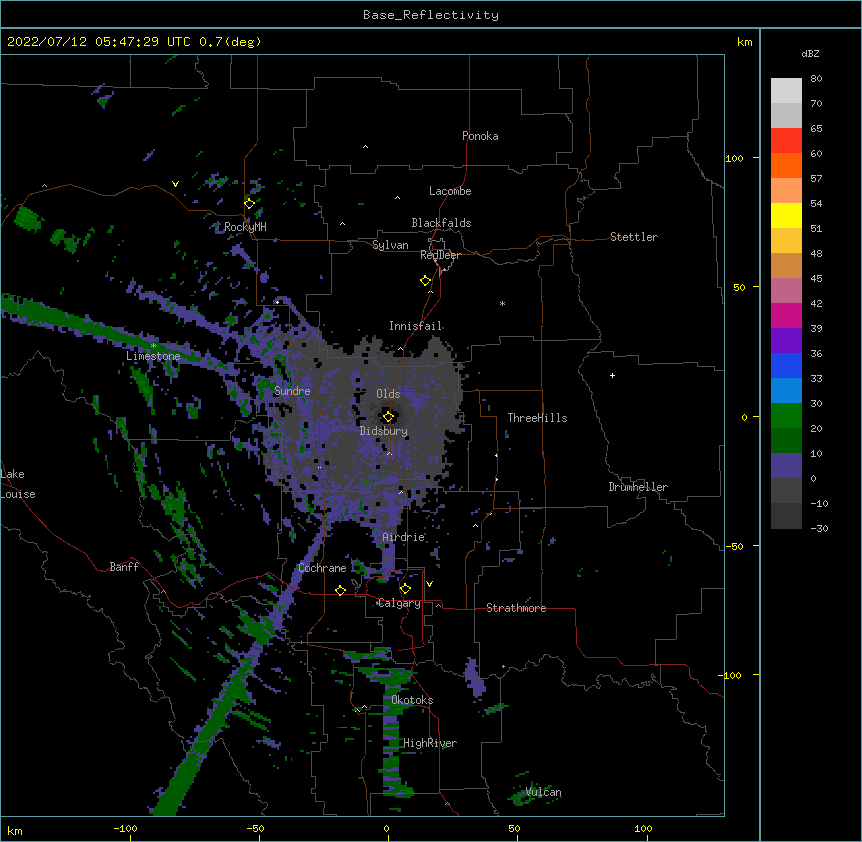Click the yellow V marker east of Calgary
The image size is (862, 842).
pyautogui.click(x=429, y=584)
